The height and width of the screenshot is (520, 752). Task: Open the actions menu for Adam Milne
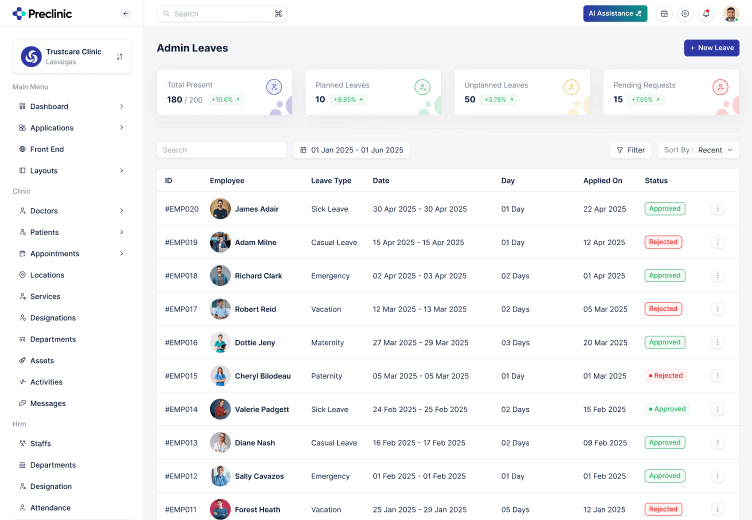coord(717,242)
